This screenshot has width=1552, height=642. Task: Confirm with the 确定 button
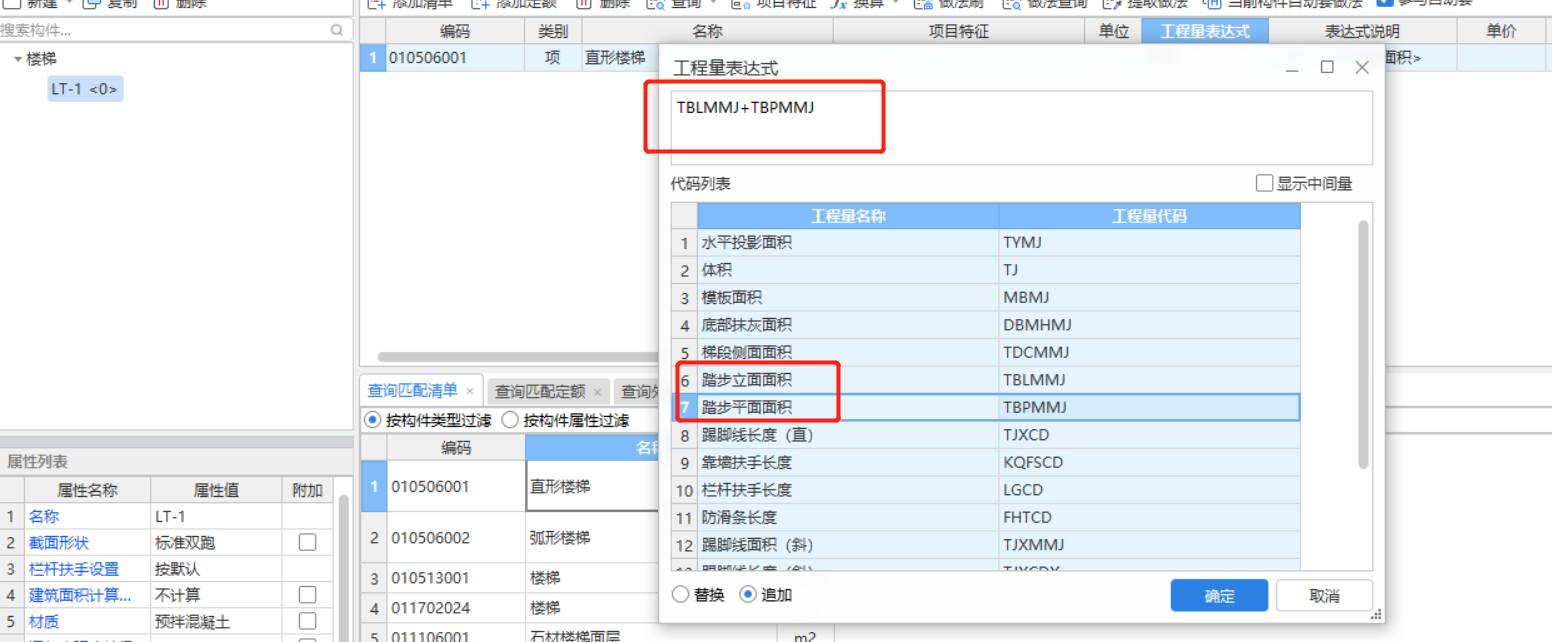point(1219,595)
